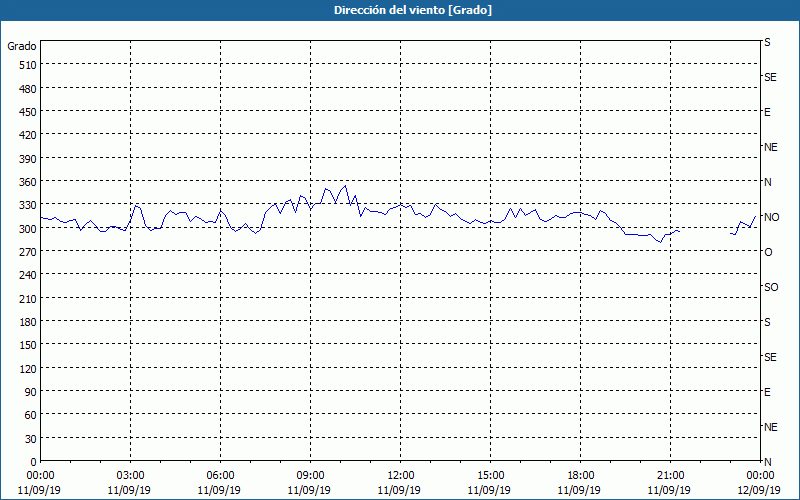The width and height of the screenshot is (800, 500).
Task: Click the 150 y-axis value
Action: click(28, 345)
